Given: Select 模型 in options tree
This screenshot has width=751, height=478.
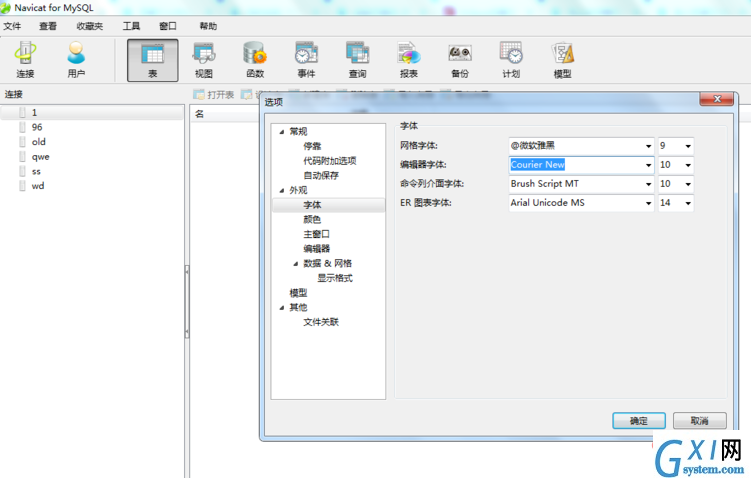Looking at the screenshot, I should (298, 293).
